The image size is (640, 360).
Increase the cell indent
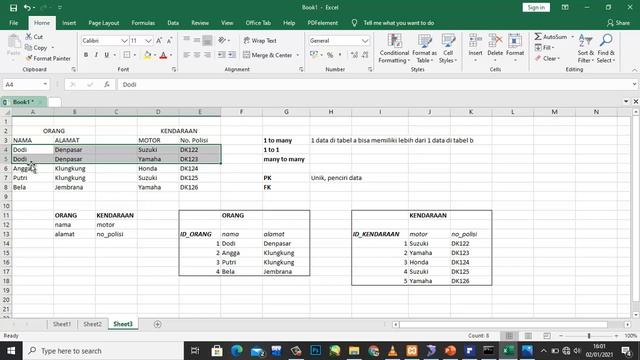(232, 55)
